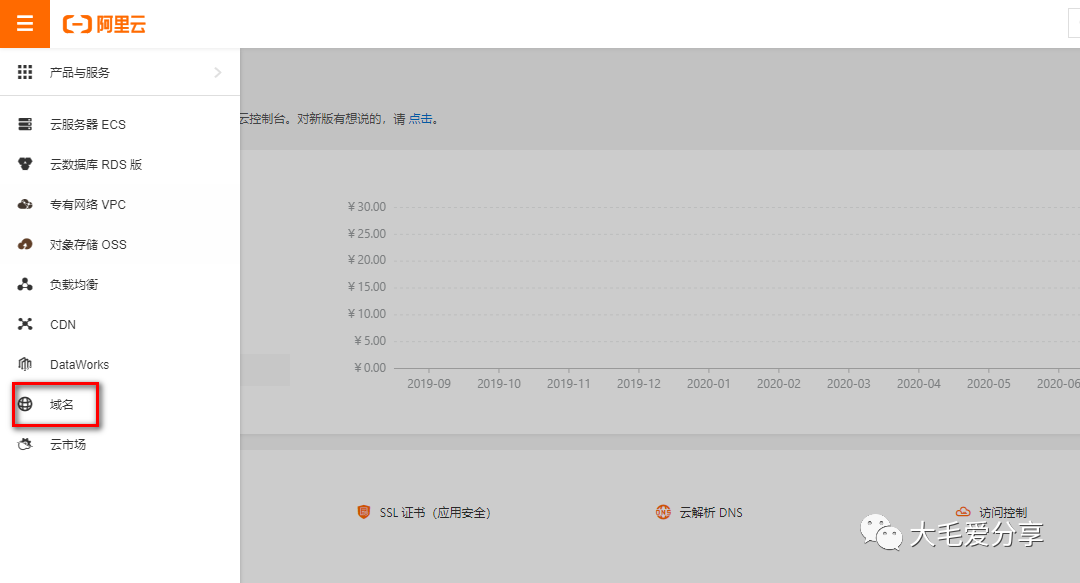Image resolution: width=1080 pixels, height=583 pixels.
Task: Click the ¥15.00 y-axis value
Action: click(366, 287)
